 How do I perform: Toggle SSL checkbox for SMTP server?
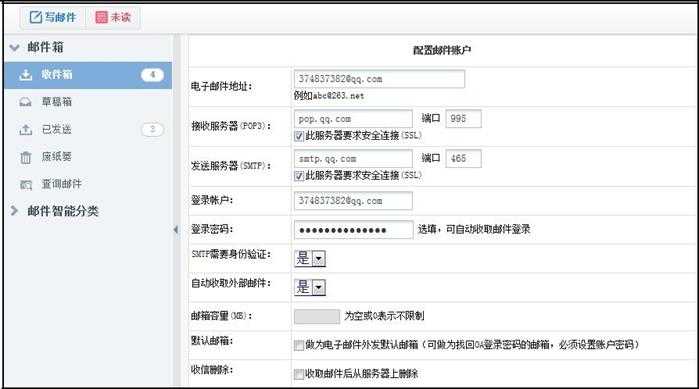click(299, 176)
